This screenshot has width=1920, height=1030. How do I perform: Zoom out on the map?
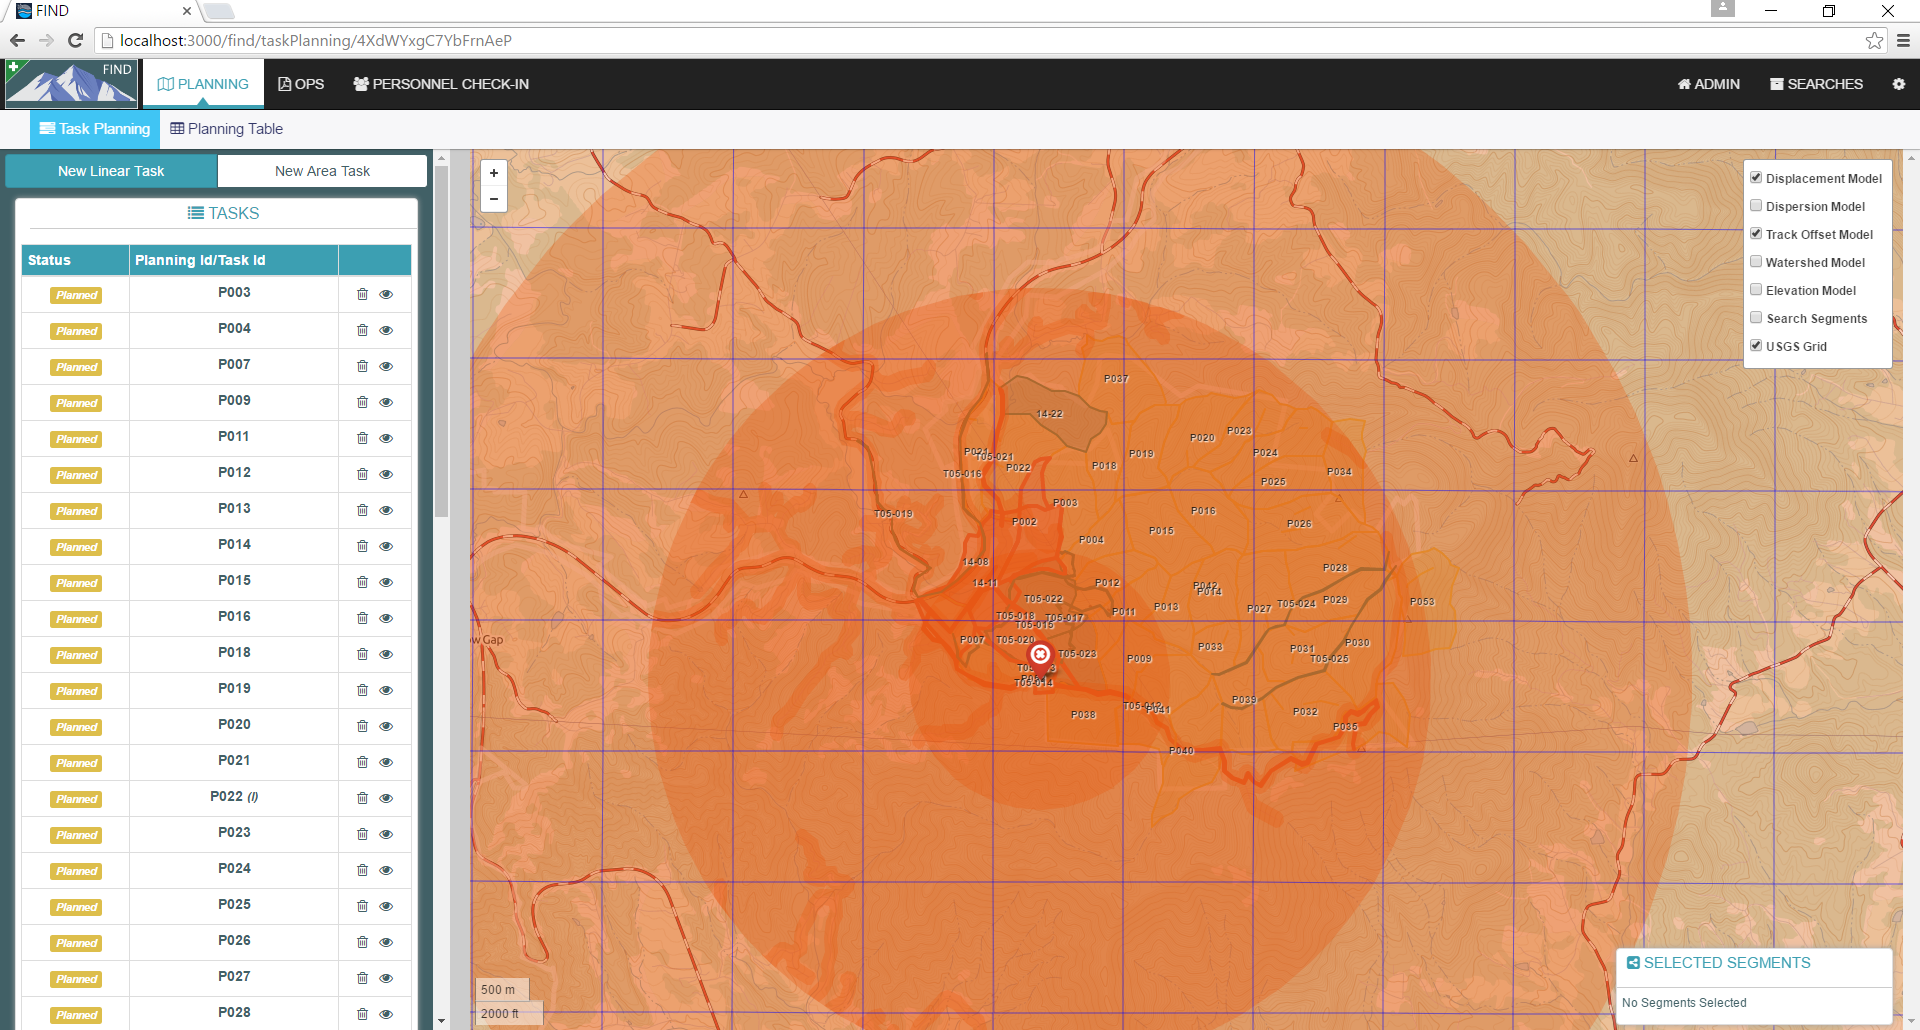click(494, 199)
